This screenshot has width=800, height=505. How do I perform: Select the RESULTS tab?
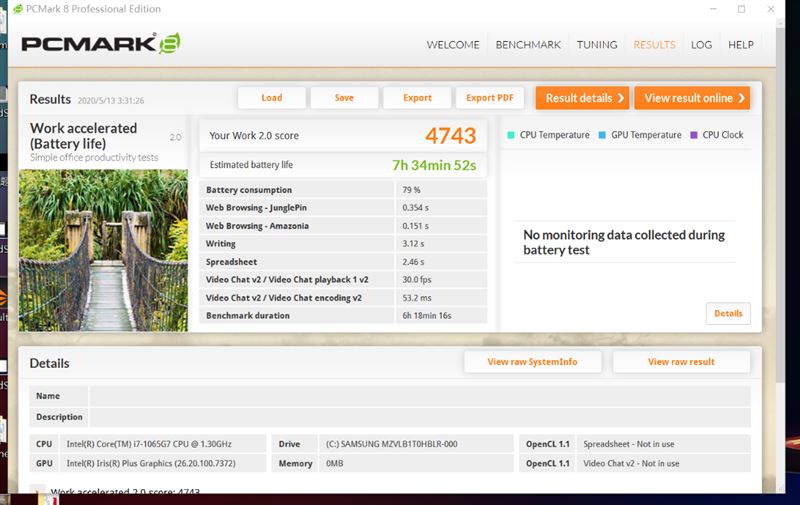coord(654,45)
